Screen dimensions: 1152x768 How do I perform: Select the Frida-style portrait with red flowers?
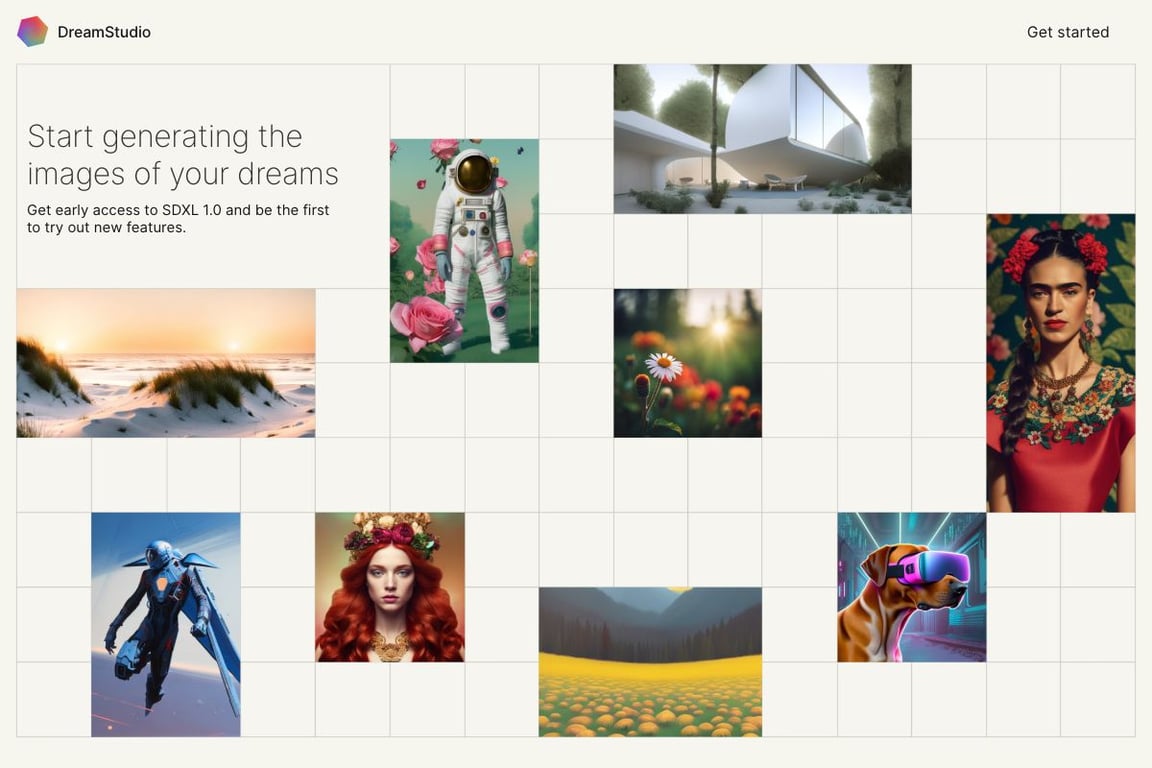(1061, 363)
